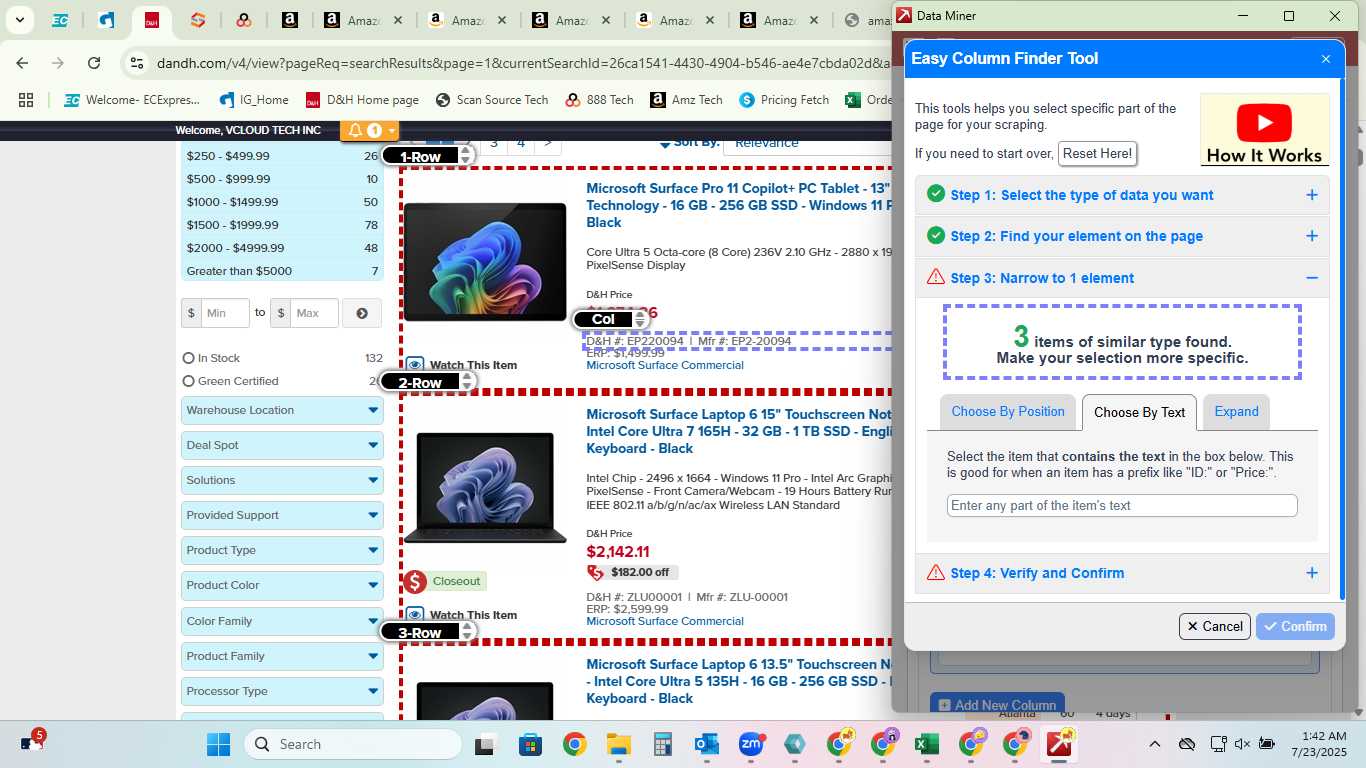Image resolution: width=1366 pixels, height=768 pixels.
Task: Switch to the EC pinned tab
Action: 60,20
